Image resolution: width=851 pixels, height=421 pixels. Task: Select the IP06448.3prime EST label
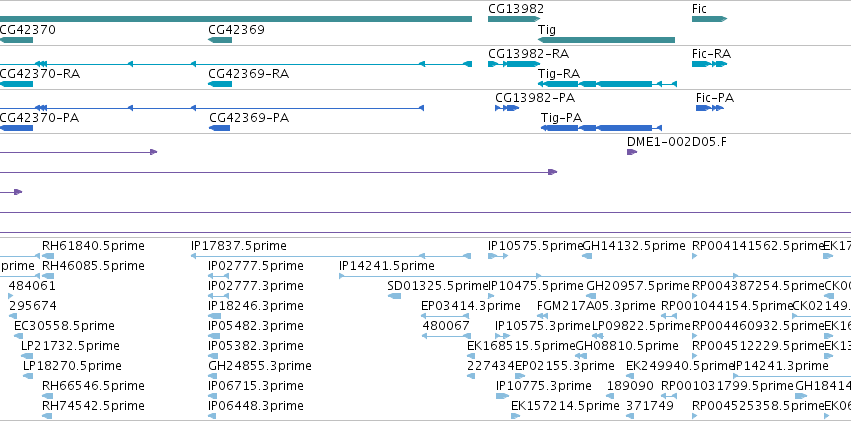pyautogui.click(x=256, y=406)
